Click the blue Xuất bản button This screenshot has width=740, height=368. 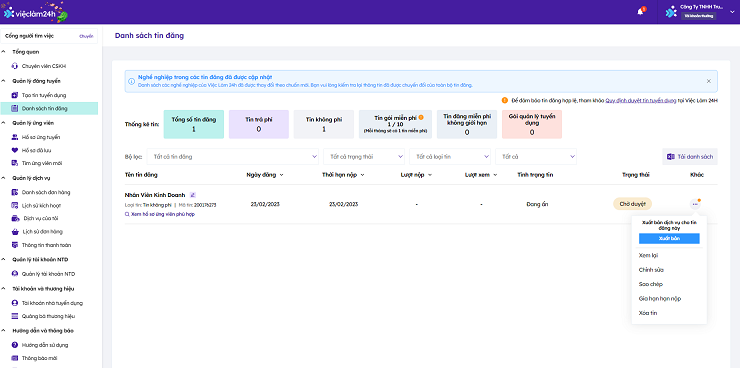pos(669,239)
